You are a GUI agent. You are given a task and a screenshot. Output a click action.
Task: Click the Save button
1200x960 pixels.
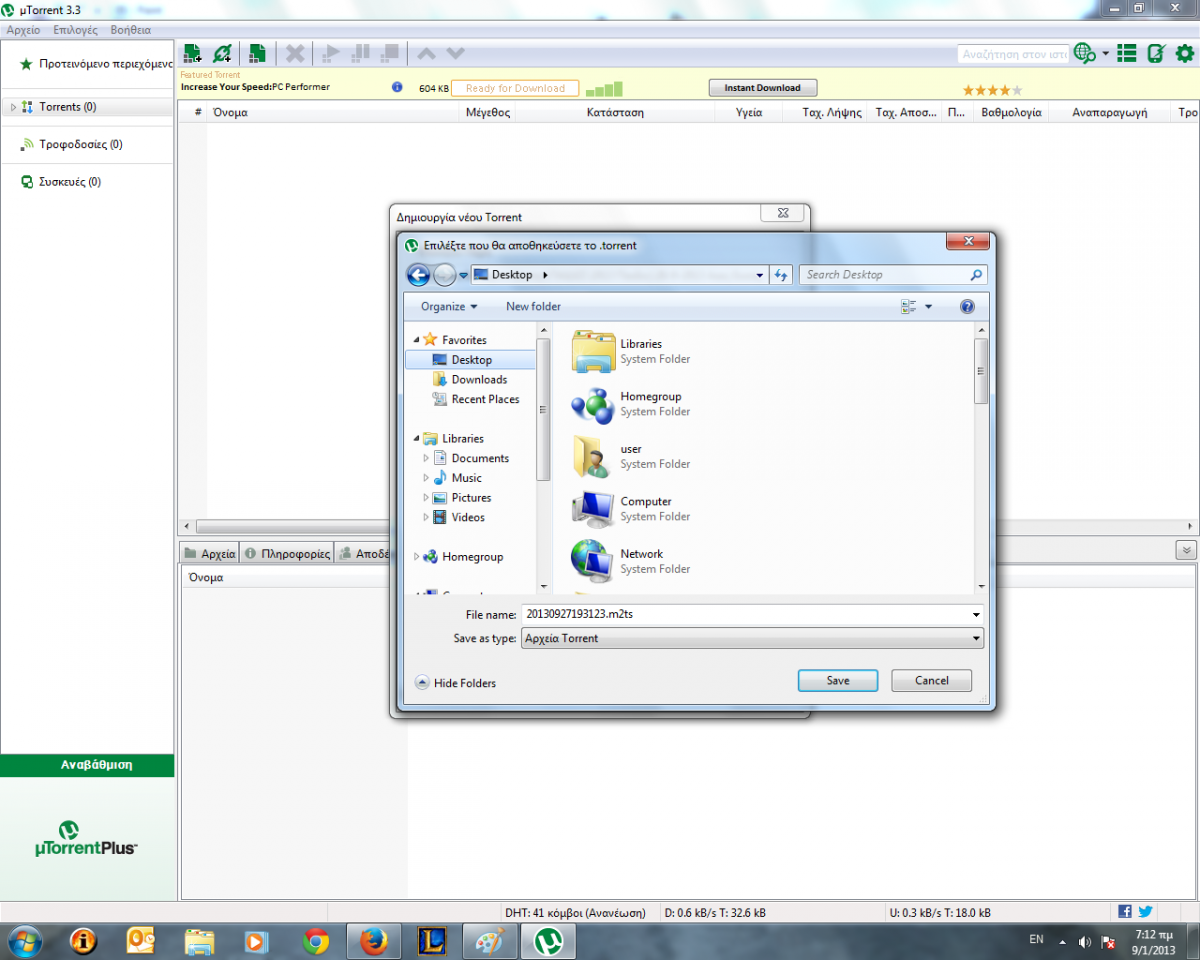pos(838,680)
